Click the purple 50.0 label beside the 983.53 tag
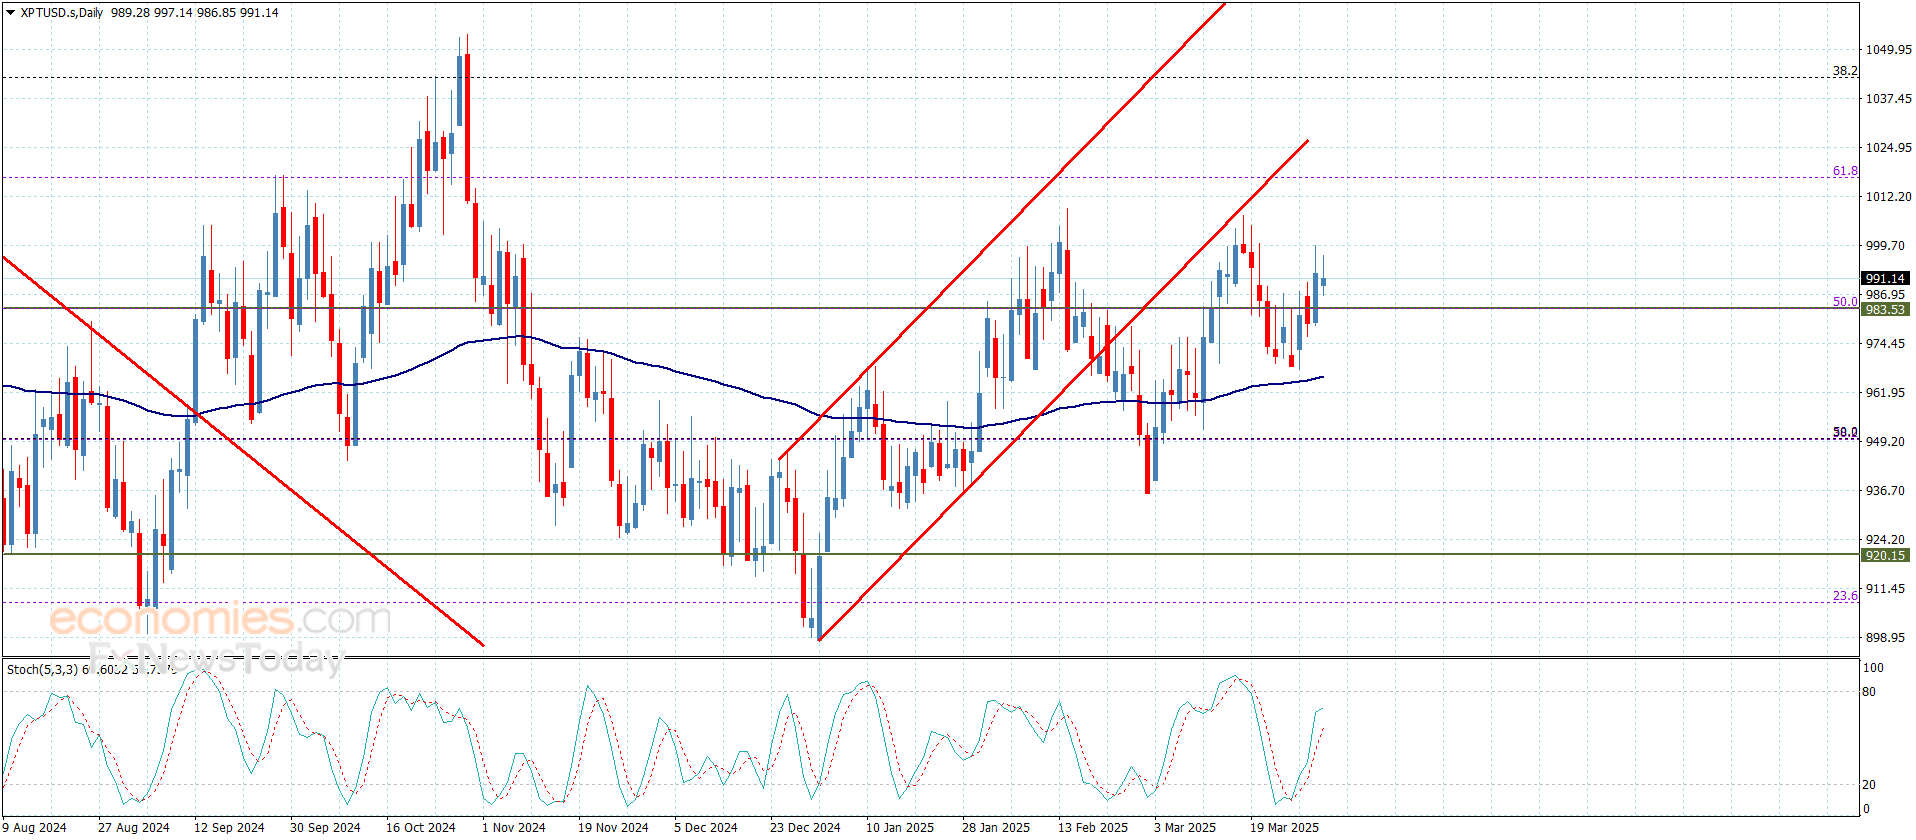This screenshot has width=1916, height=840. coord(1845,301)
